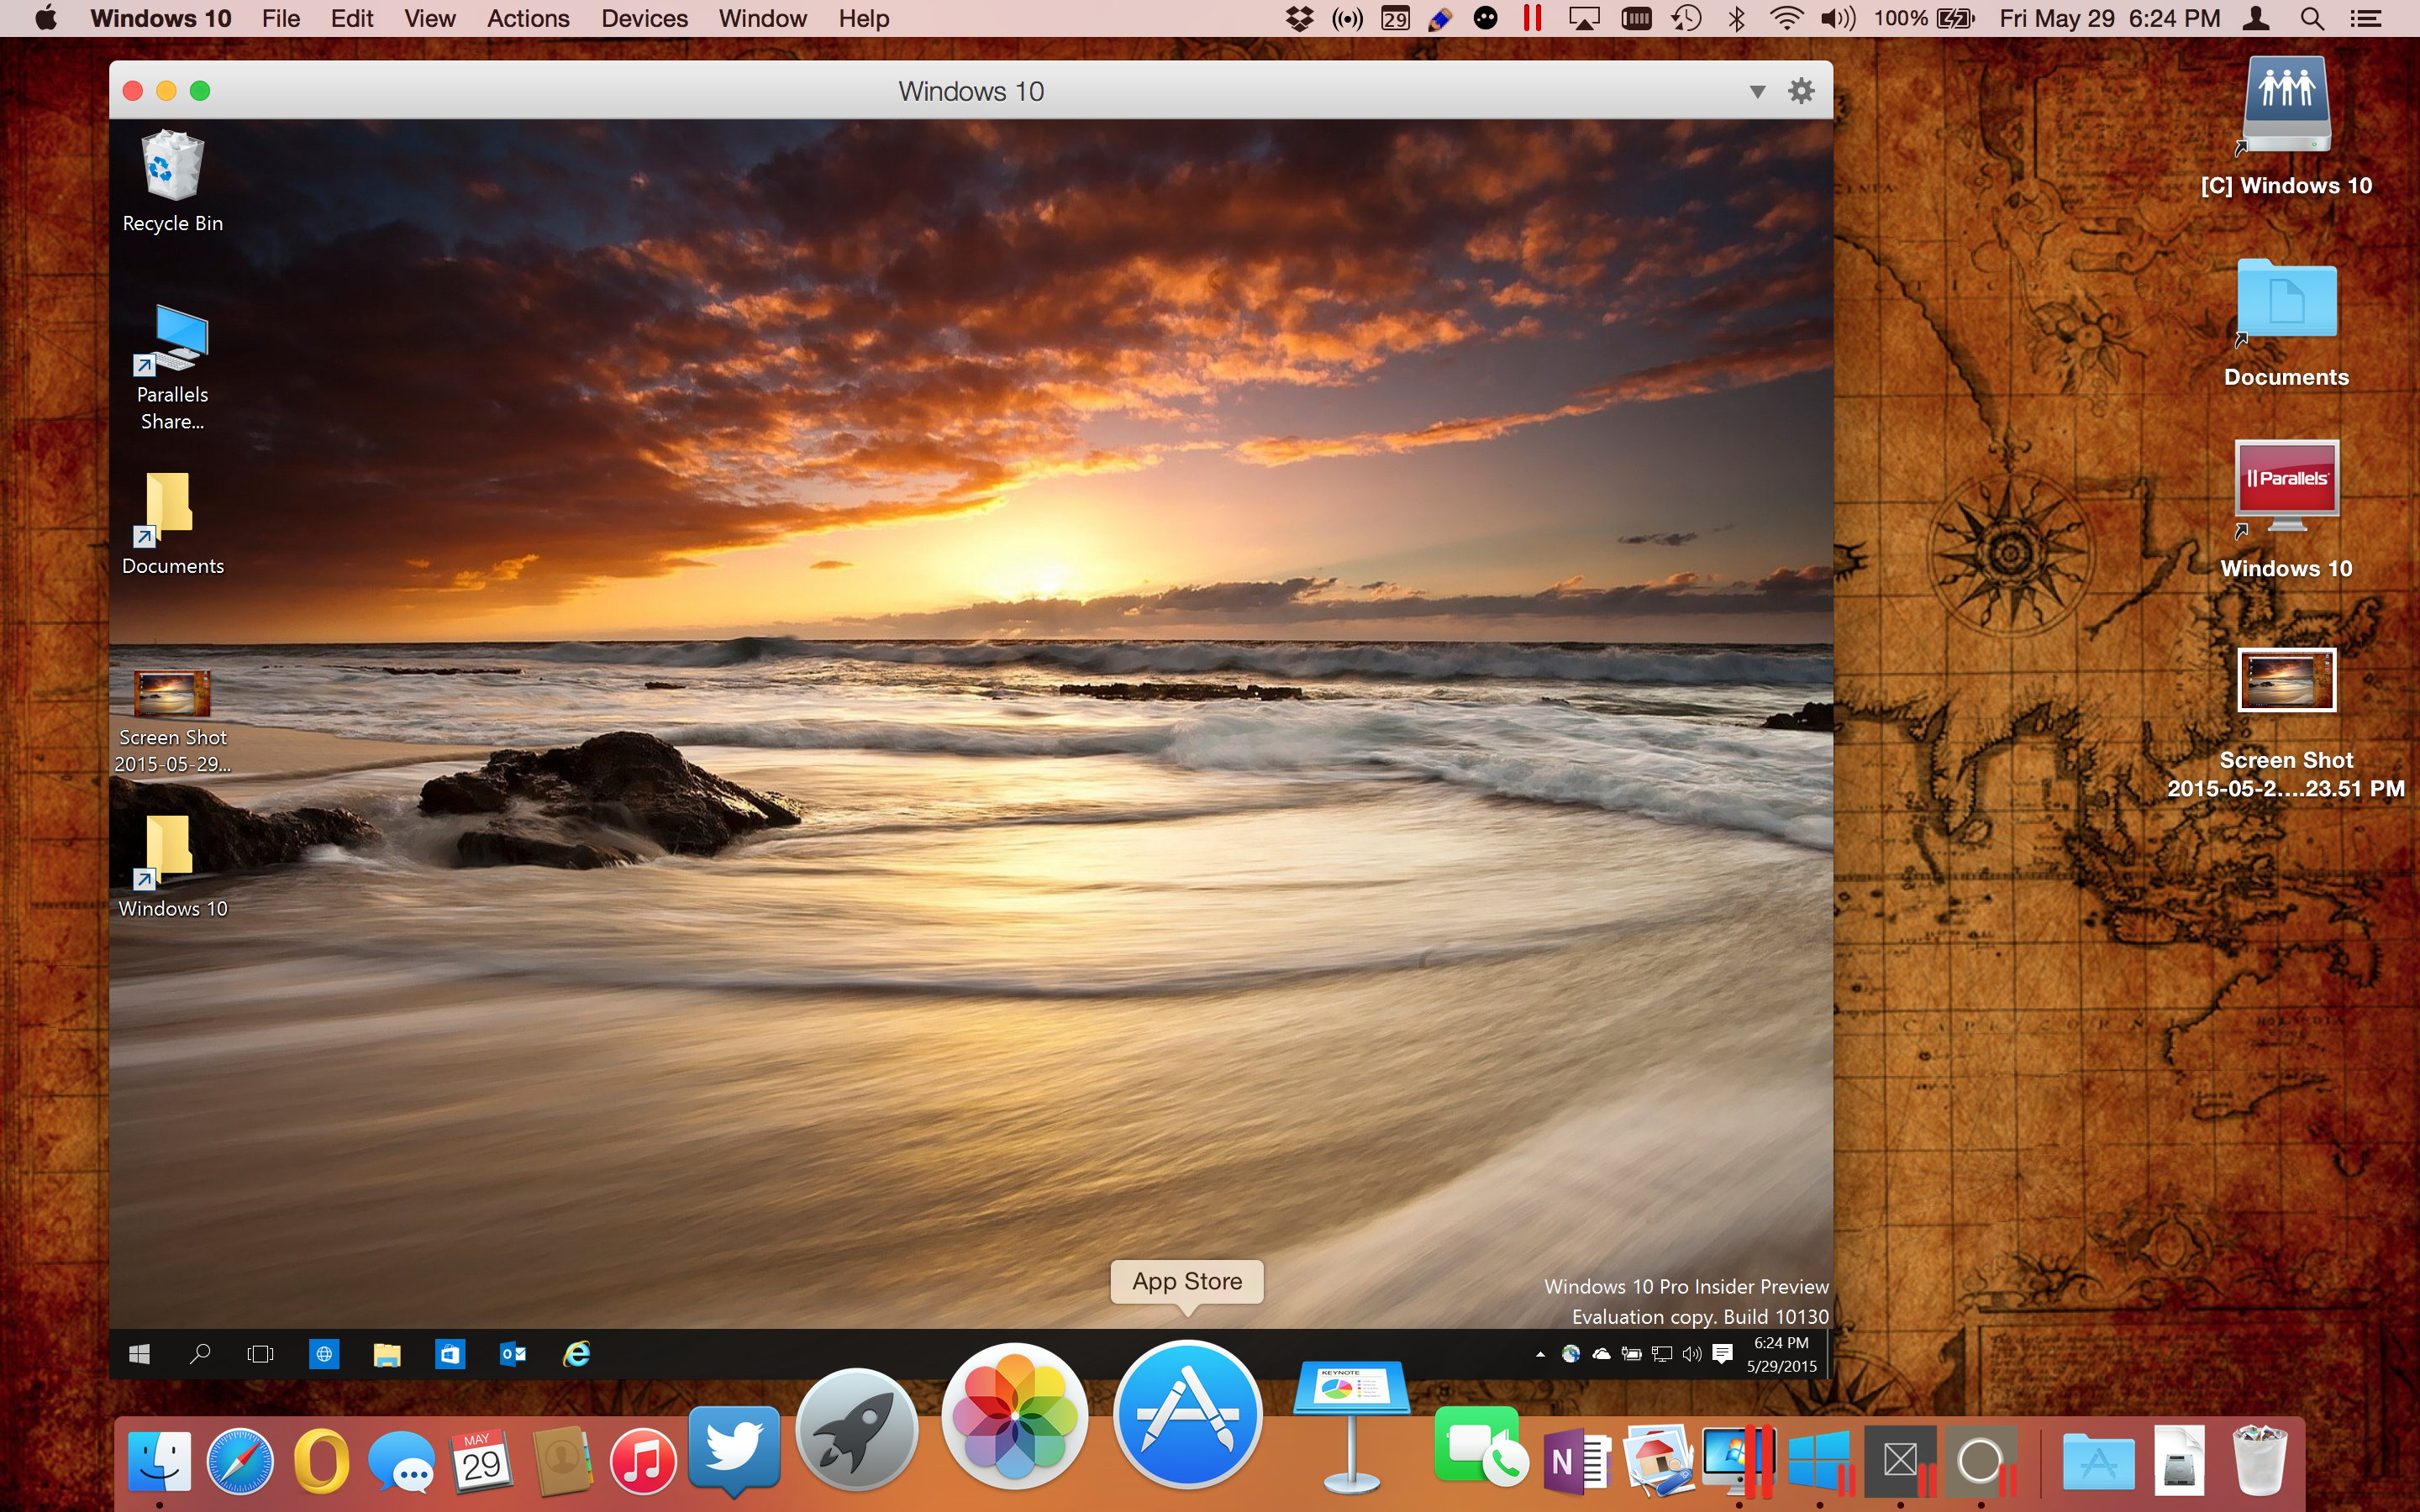Expand the title bar dropdown triangle of the VM window
Screen dimensions: 2420x1512
pyautogui.click(x=1757, y=92)
